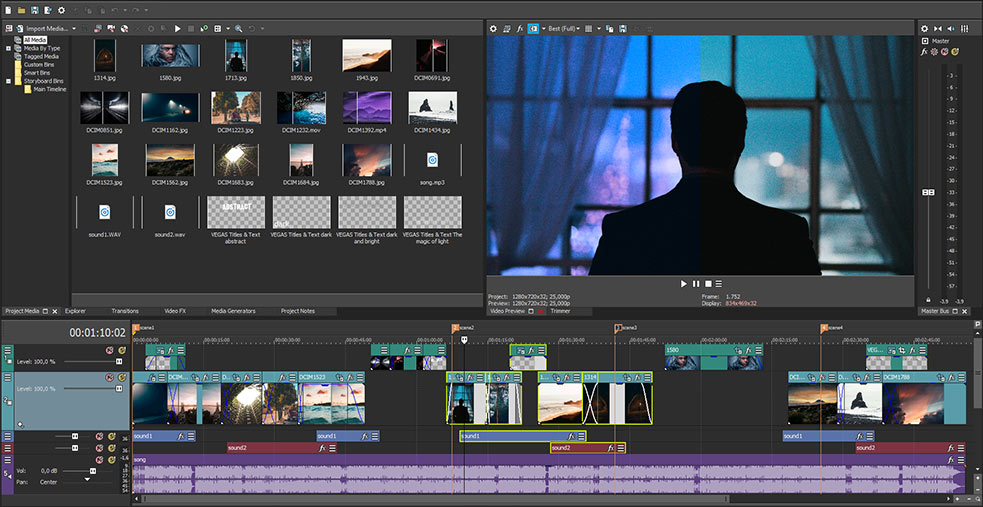Click the timecode display 00:01:10:02
This screenshot has width=983, height=507.
[97, 332]
